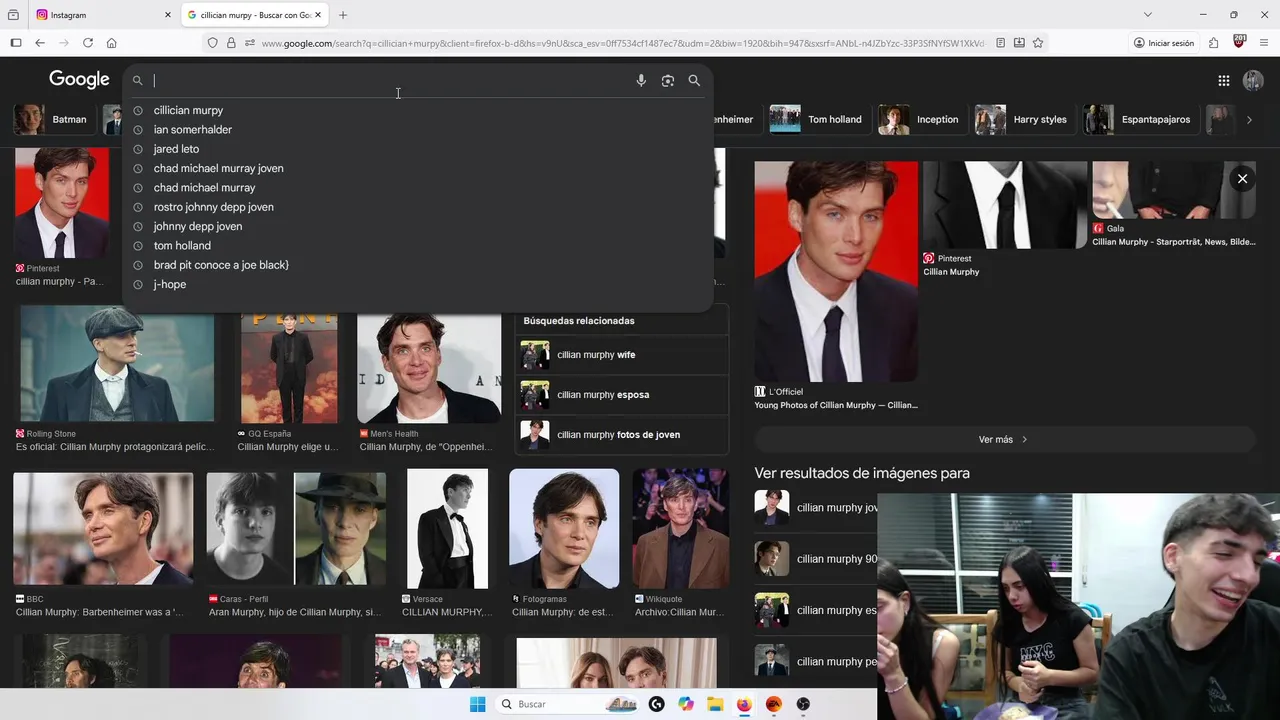Open GQ España image result
This screenshot has width=1280, height=720.
pyautogui.click(x=289, y=367)
